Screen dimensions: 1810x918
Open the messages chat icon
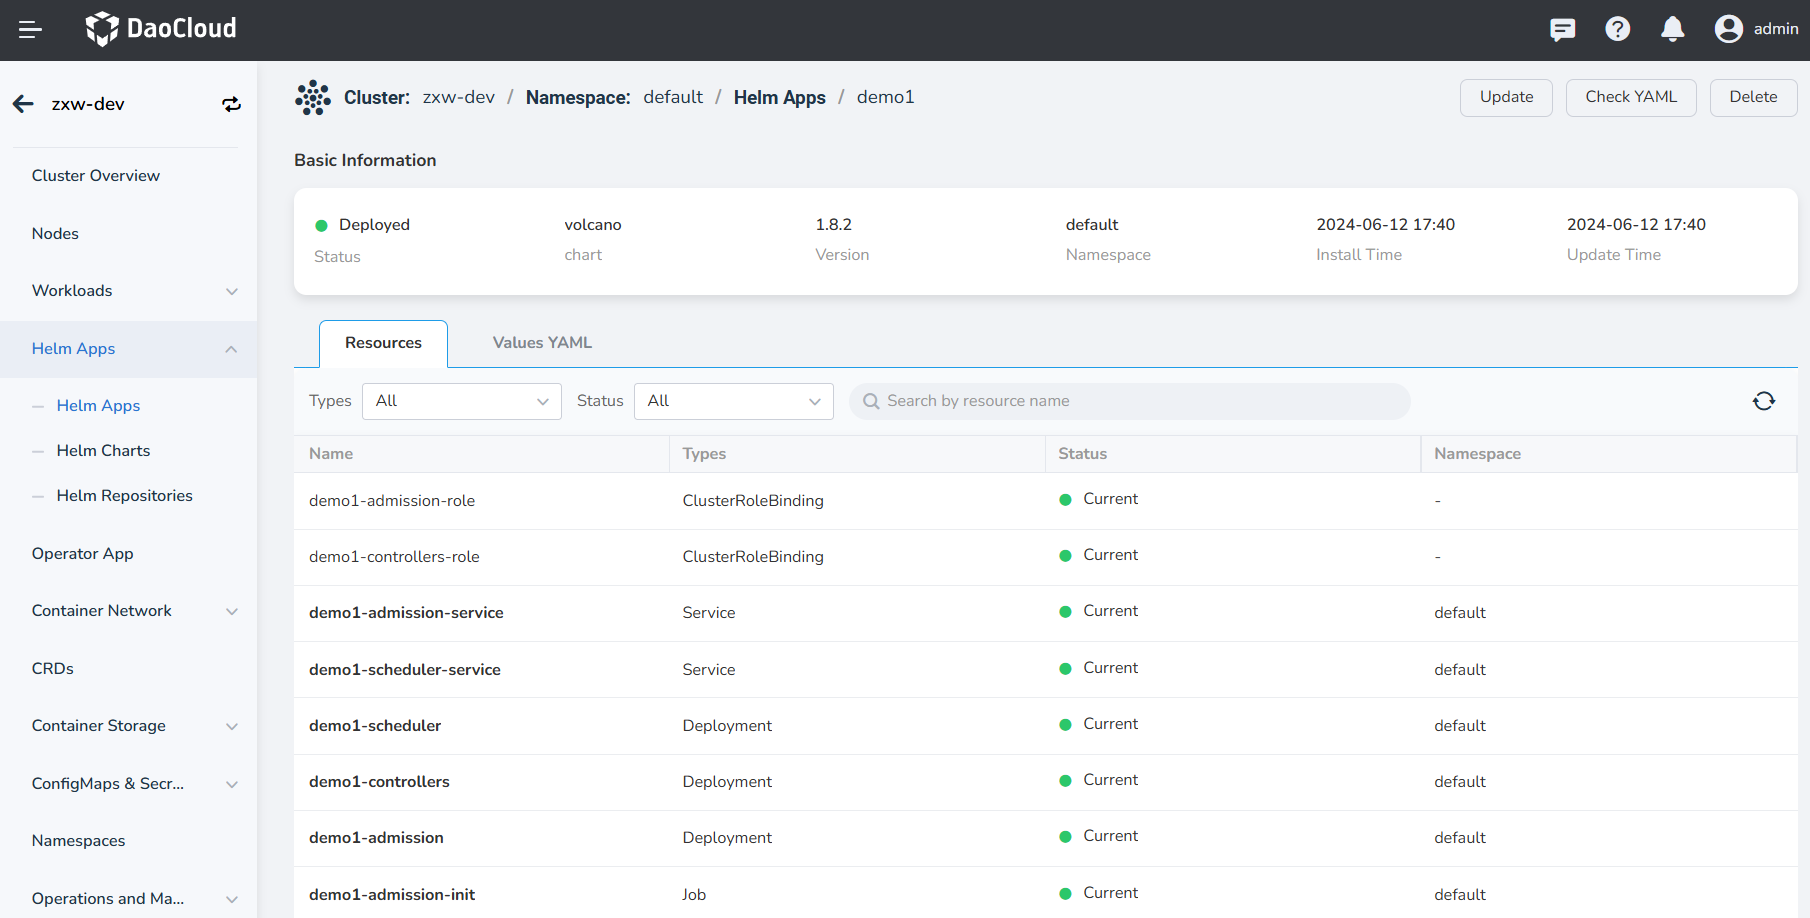[x=1562, y=30]
